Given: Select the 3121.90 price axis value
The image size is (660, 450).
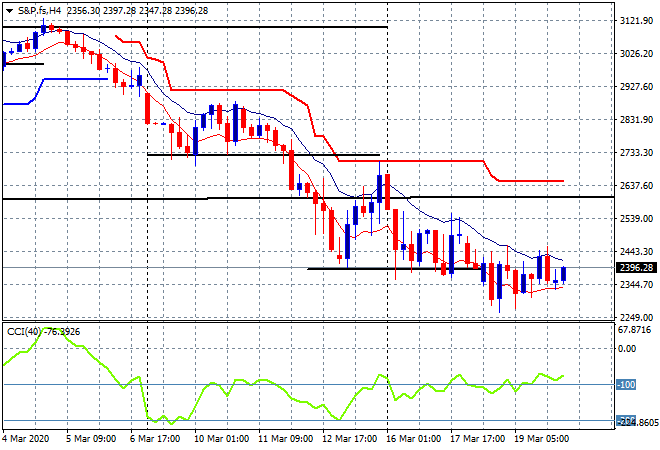Looking at the screenshot, I should click(x=636, y=21).
